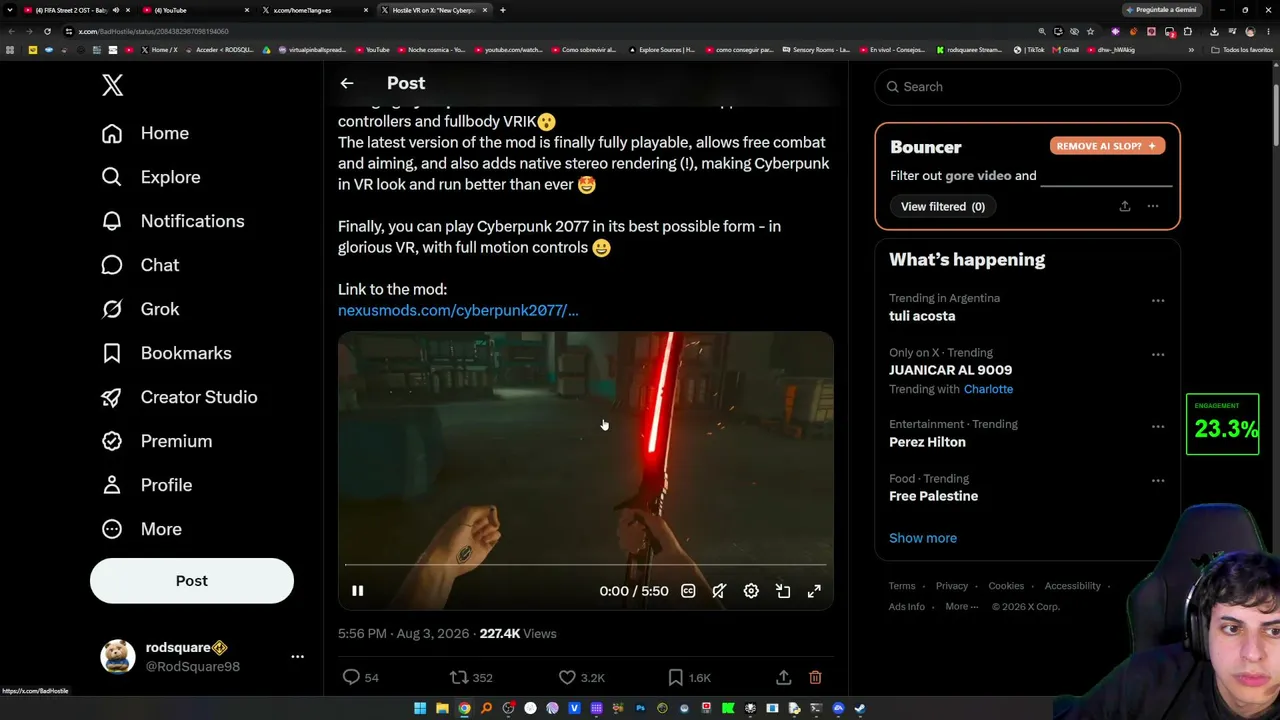Reload the page in Chrome
Screen dimensions: 1280x720
pyautogui.click(x=47, y=31)
